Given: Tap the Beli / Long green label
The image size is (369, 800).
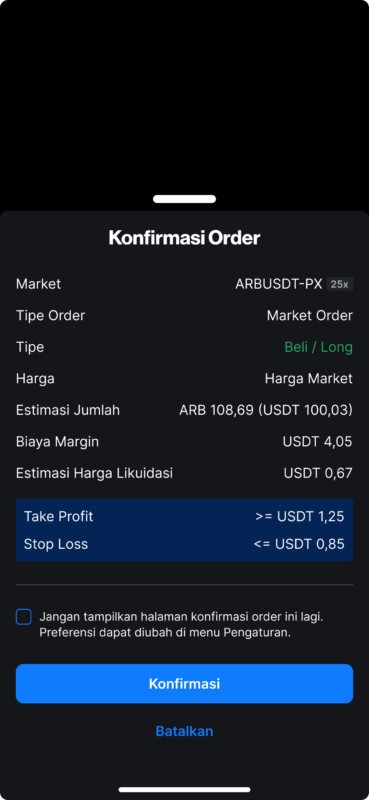Looking at the screenshot, I should point(318,347).
